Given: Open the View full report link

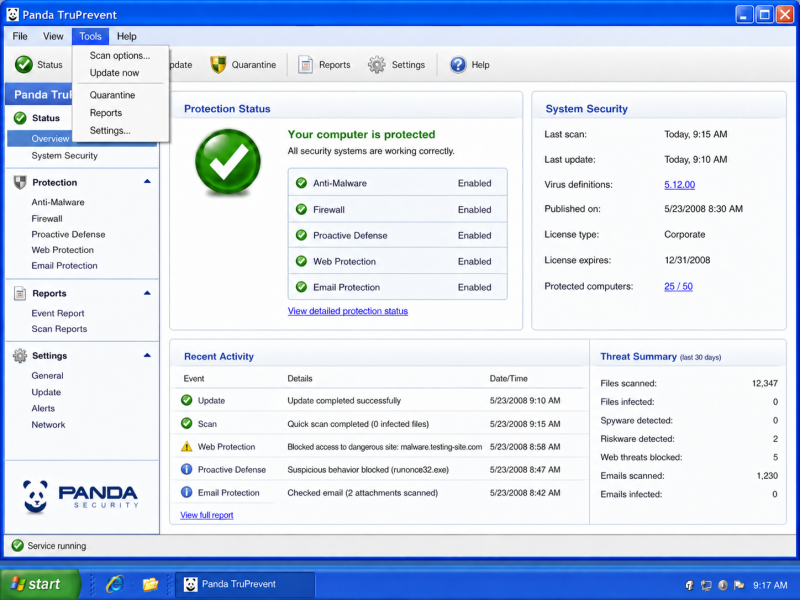Looking at the screenshot, I should click(x=207, y=515).
